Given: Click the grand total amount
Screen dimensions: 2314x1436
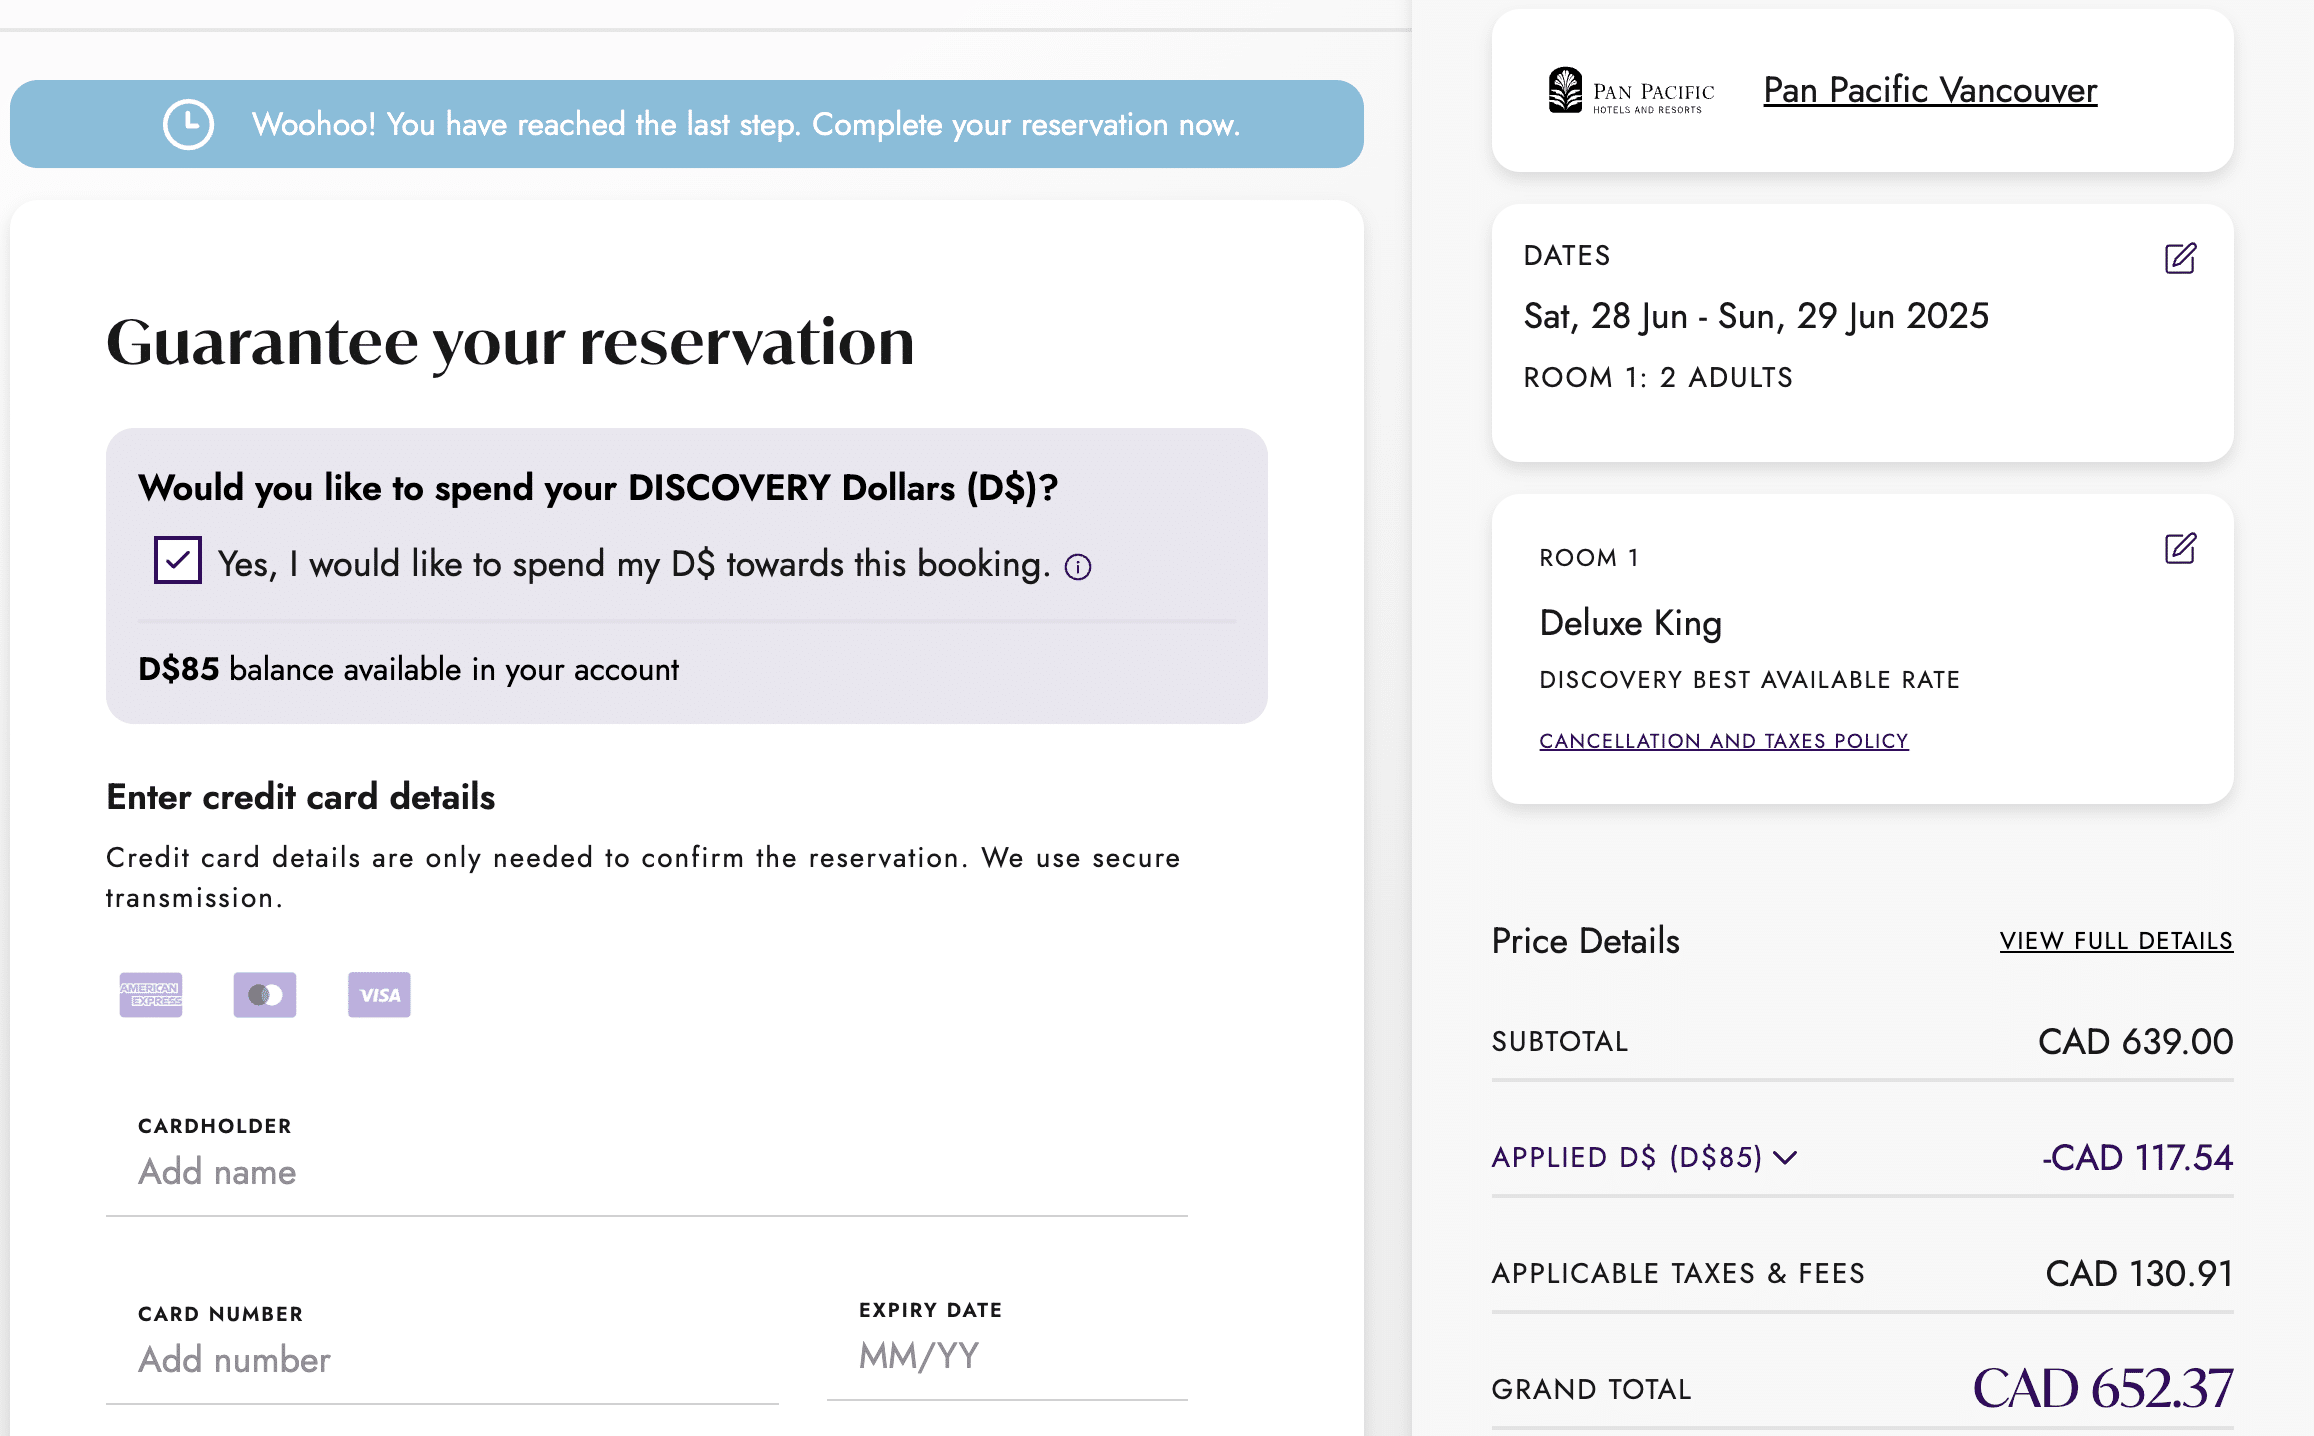Looking at the screenshot, I should (x=2103, y=1387).
